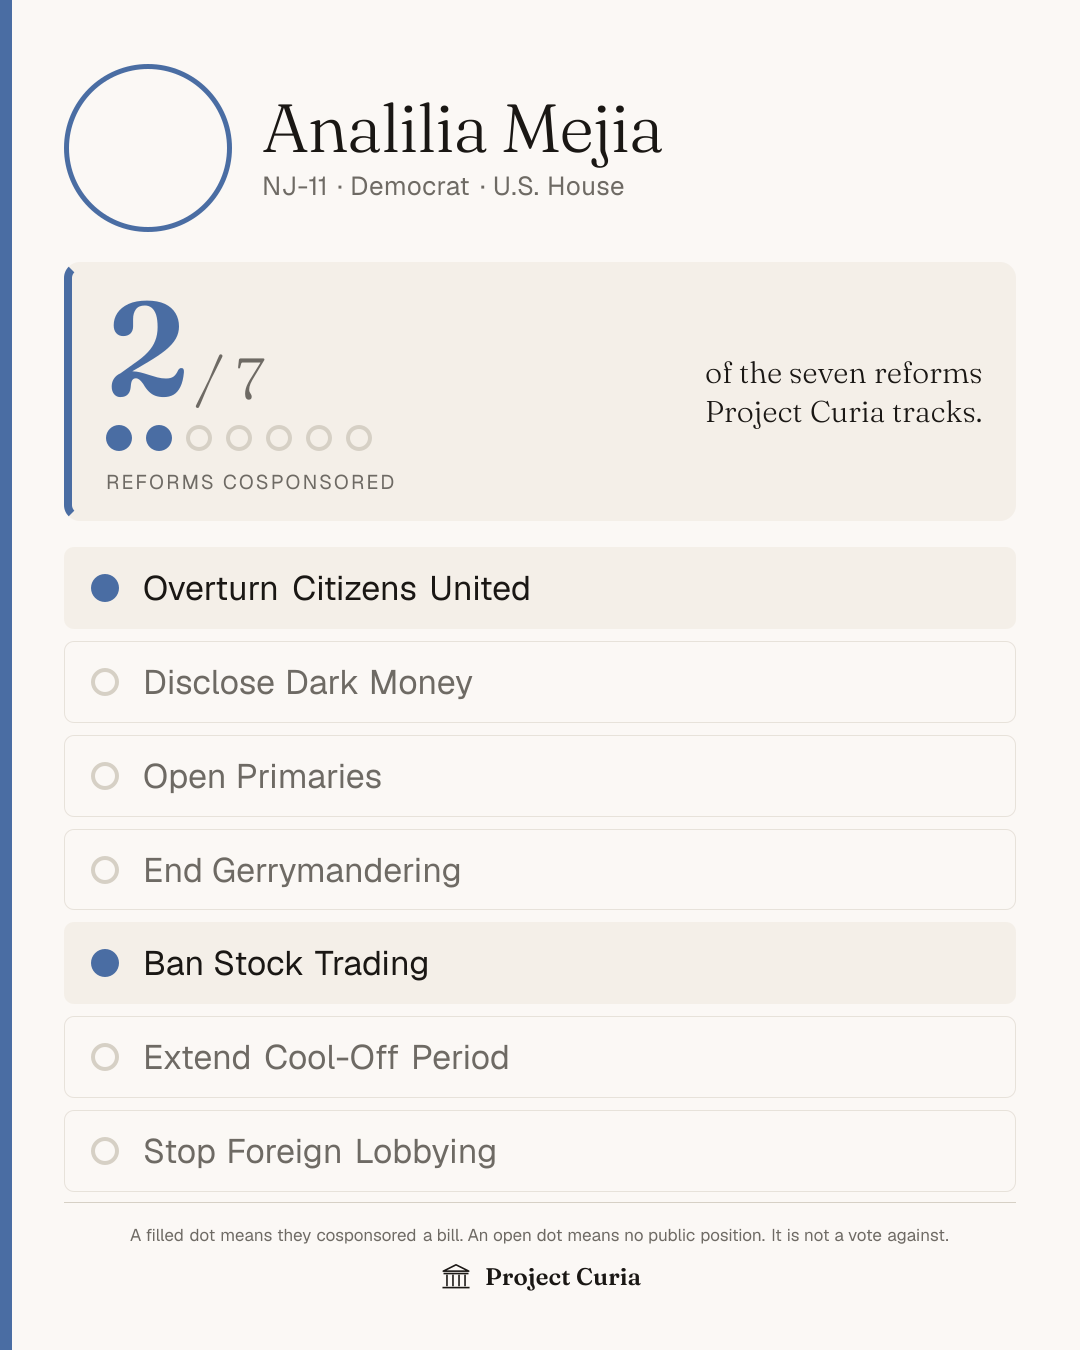Click the last empty progress dot under score
Image resolution: width=1080 pixels, height=1350 pixels.
[x=359, y=438]
